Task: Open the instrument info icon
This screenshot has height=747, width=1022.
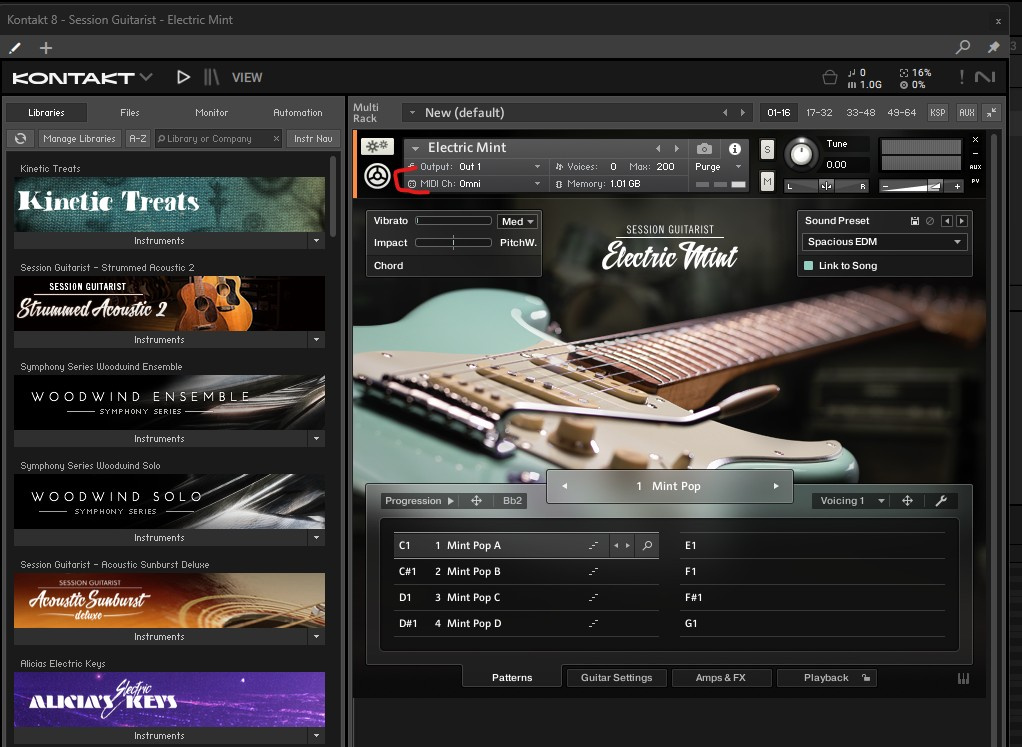Action: coord(734,149)
